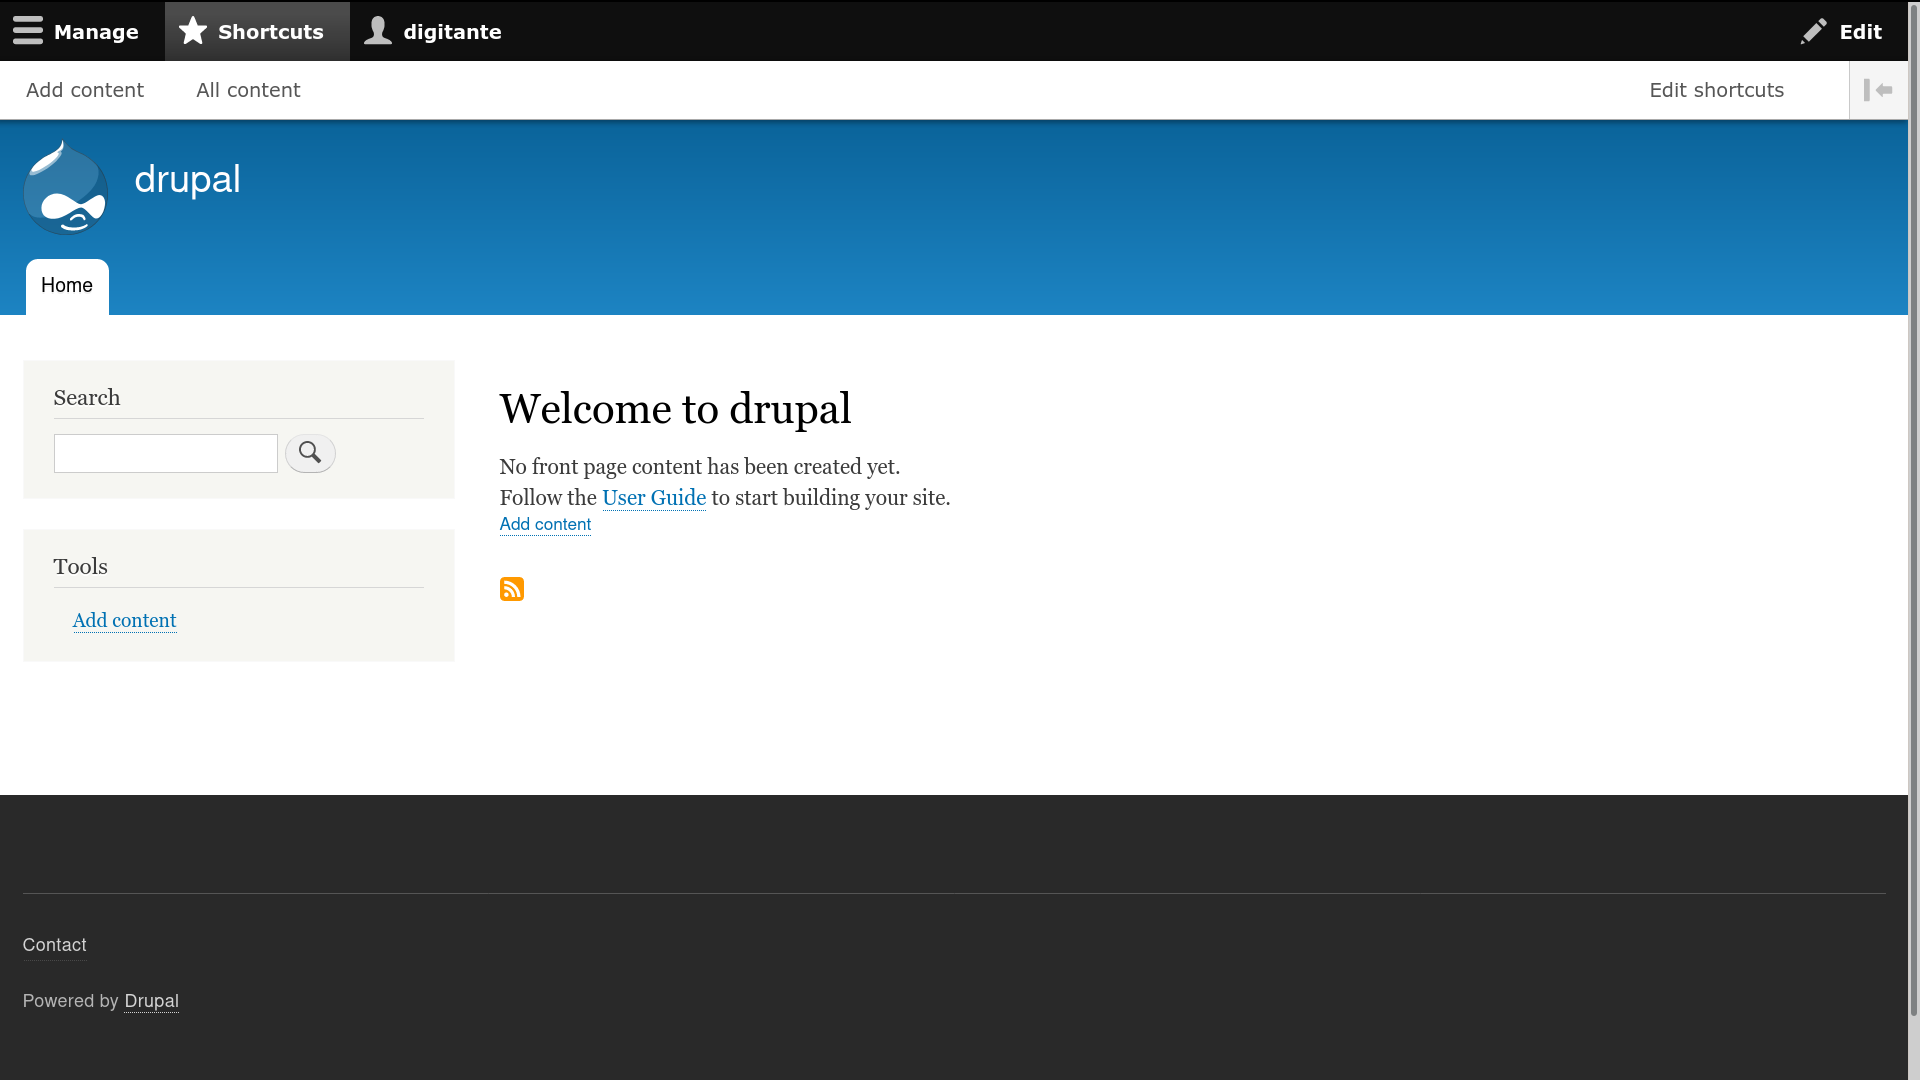Click the search magnifier button
This screenshot has width=1920, height=1080.
[x=310, y=453]
